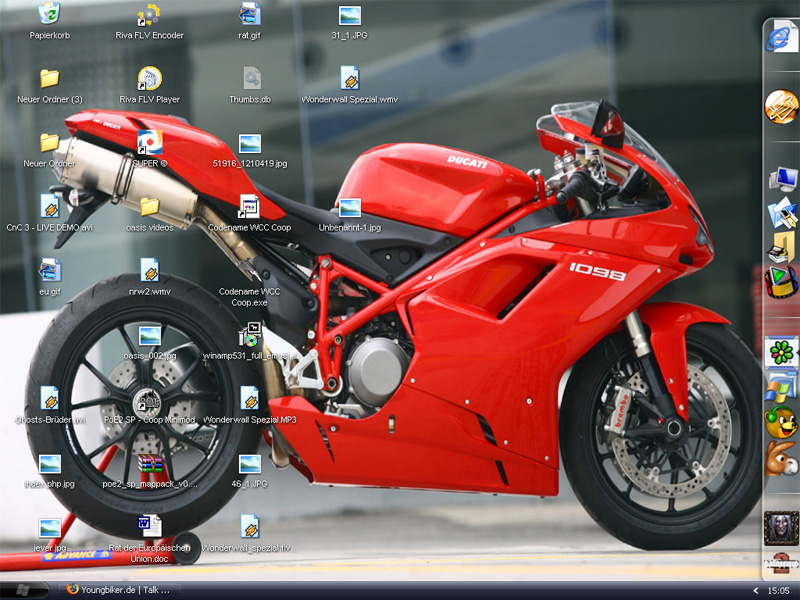800x600 pixels.
Task: Open poe2_sp_mappack archive file
Action: 149,464
